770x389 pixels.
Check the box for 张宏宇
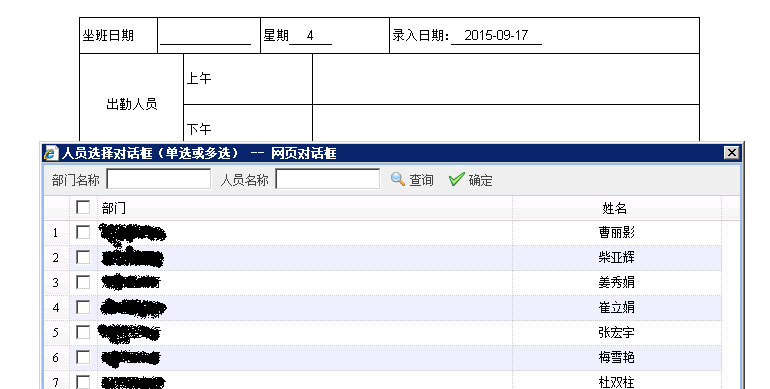click(83, 333)
